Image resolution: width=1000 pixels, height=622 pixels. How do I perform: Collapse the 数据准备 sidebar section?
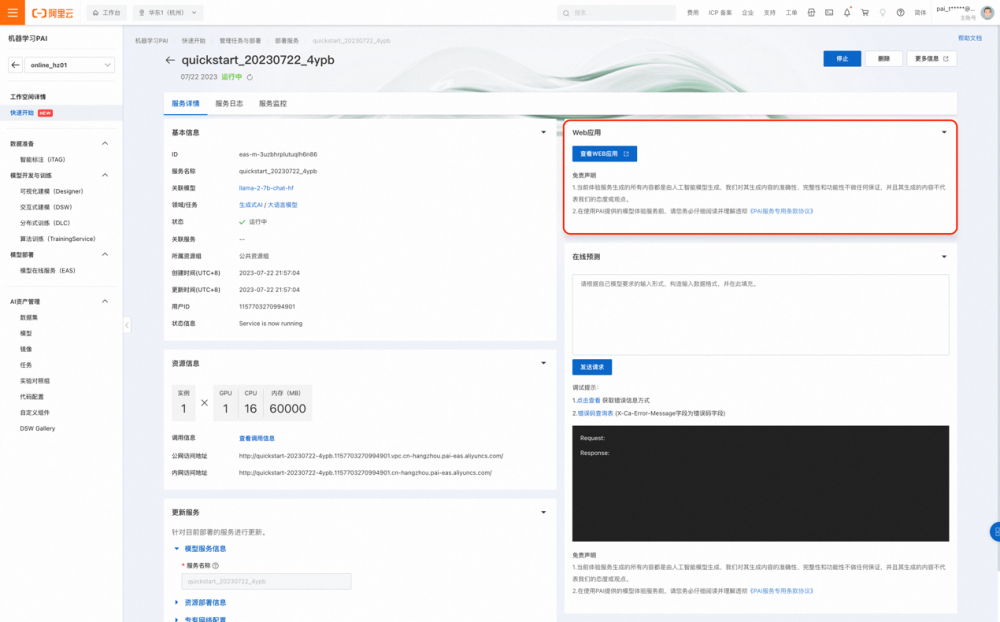[x=105, y=144]
